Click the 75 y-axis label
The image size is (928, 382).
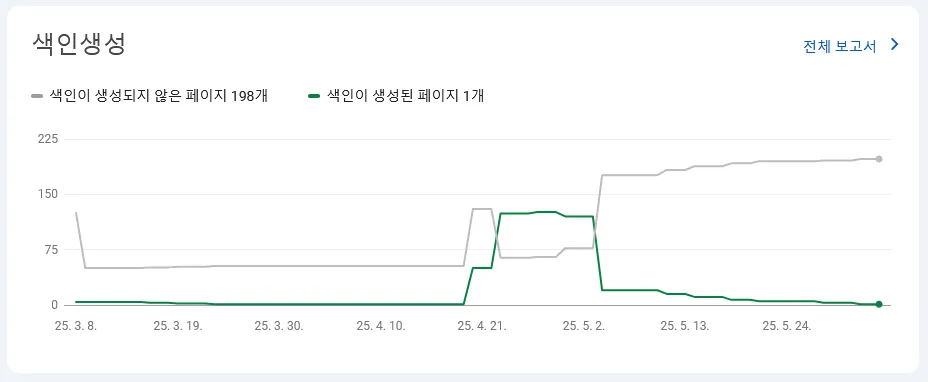tap(50, 249)
